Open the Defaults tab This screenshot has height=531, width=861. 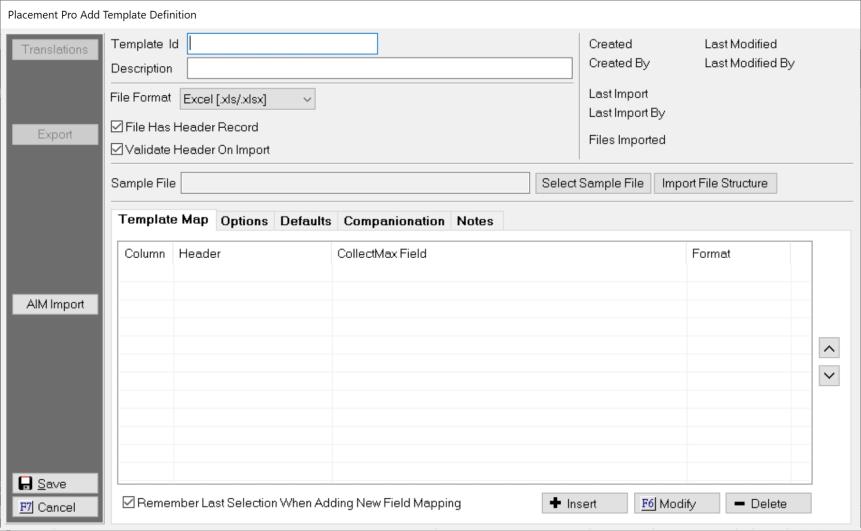click(305, 221)
